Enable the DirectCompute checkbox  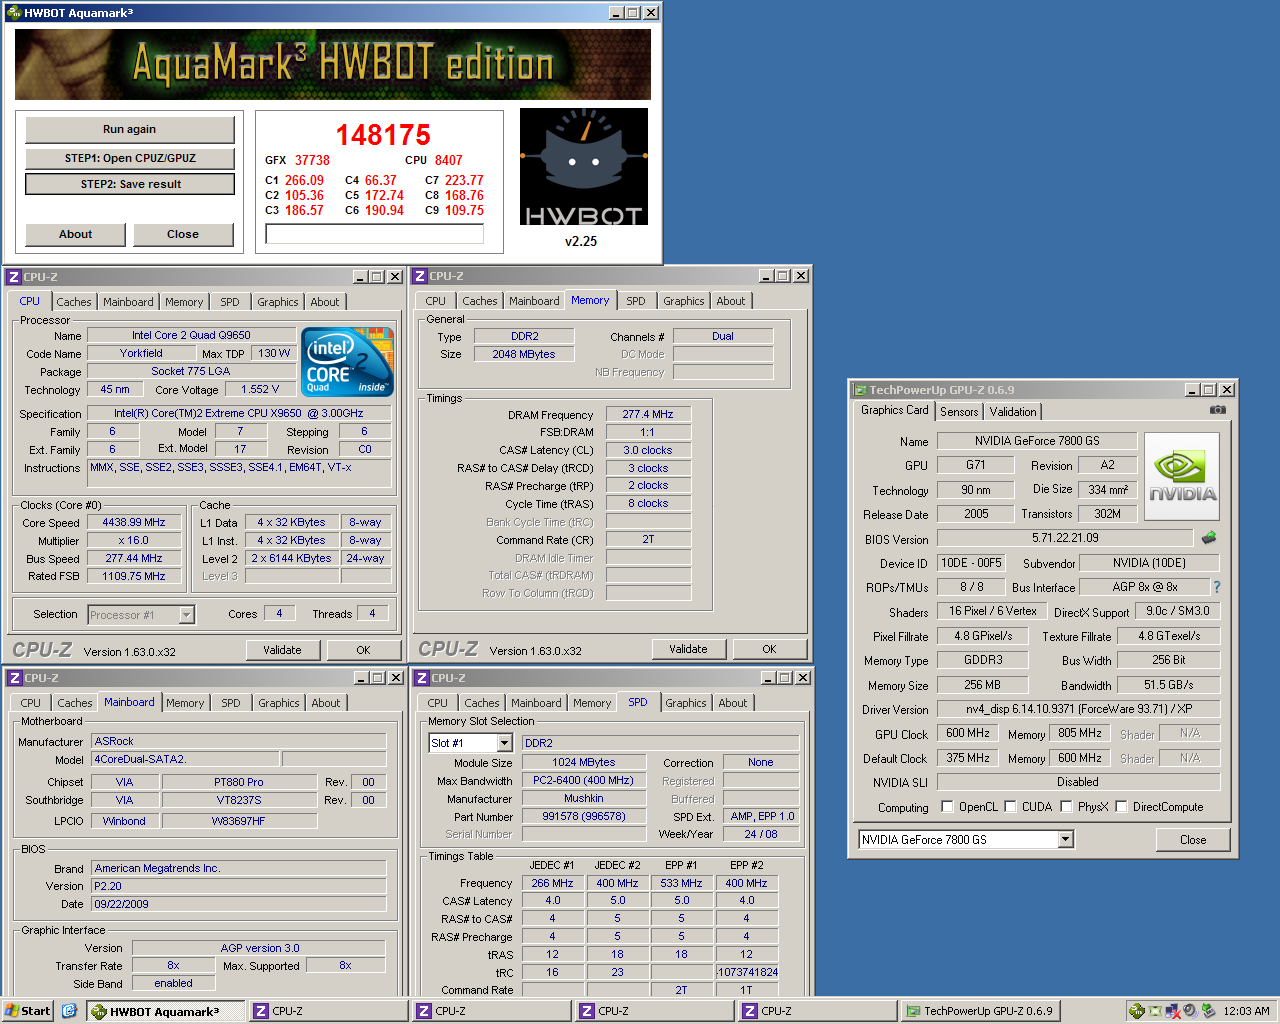click(x=1121, y=806)
